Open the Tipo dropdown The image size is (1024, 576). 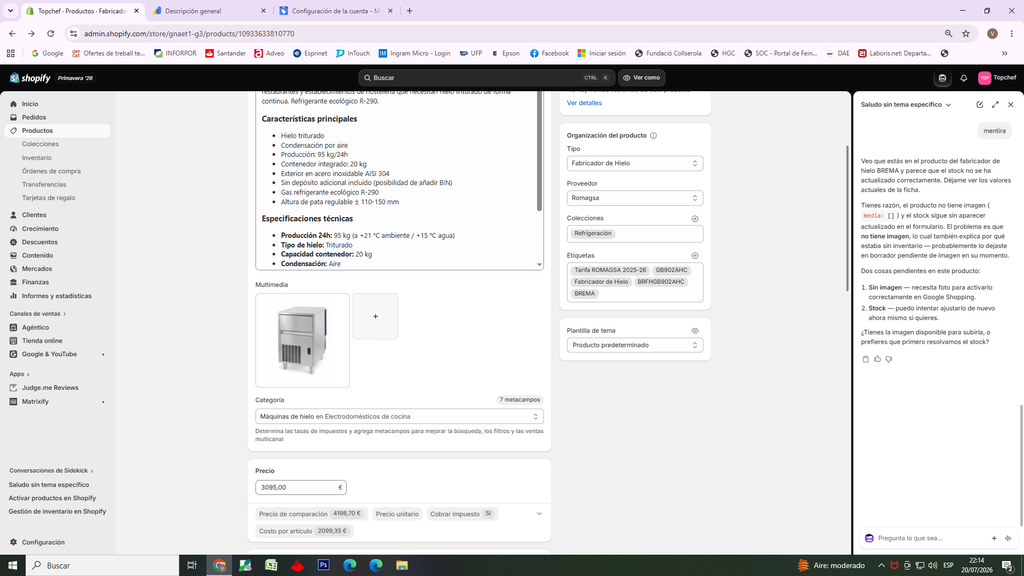pos(635,163)
